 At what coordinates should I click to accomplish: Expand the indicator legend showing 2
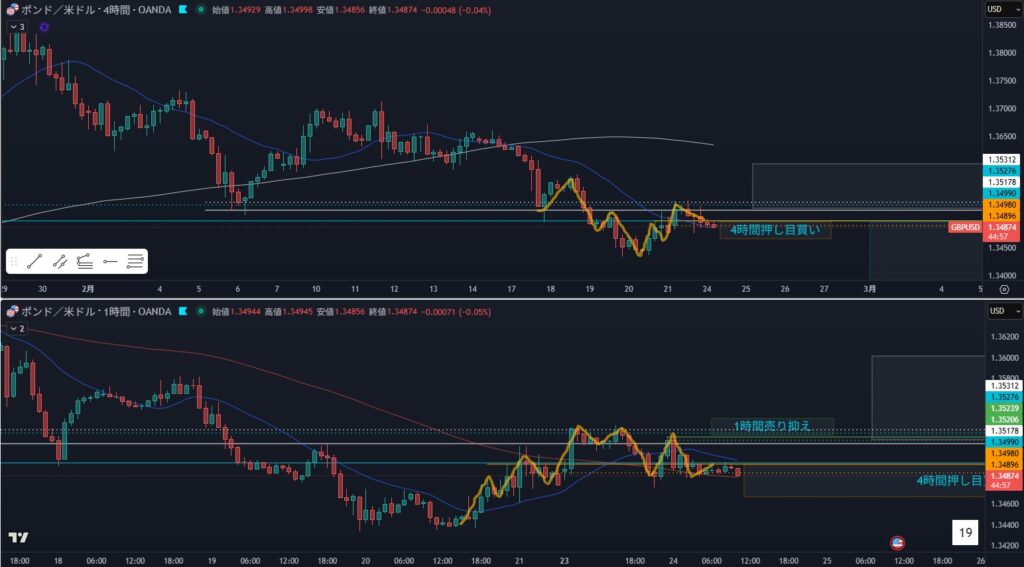(x=16, y=328)
